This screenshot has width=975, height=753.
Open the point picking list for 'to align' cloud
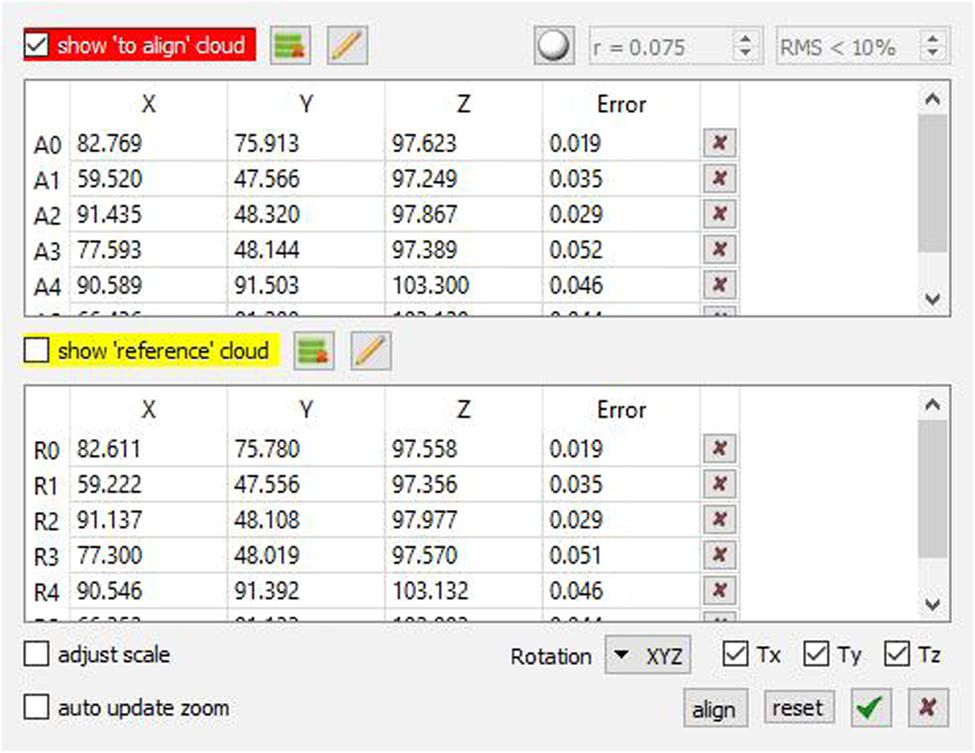tap(289, 45)
